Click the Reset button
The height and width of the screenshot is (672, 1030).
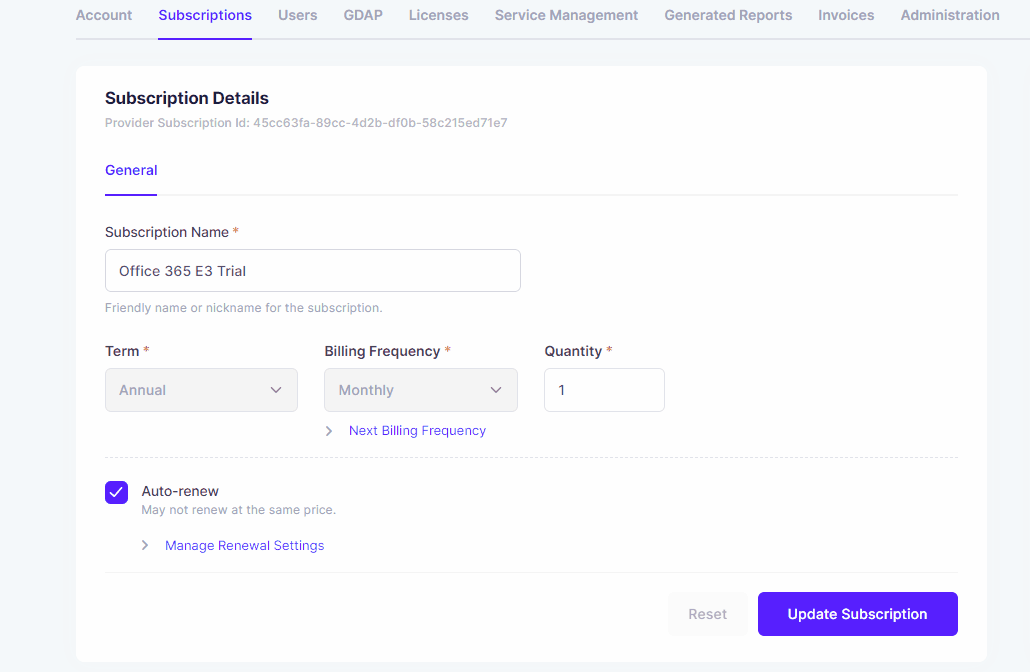point(707,614)
